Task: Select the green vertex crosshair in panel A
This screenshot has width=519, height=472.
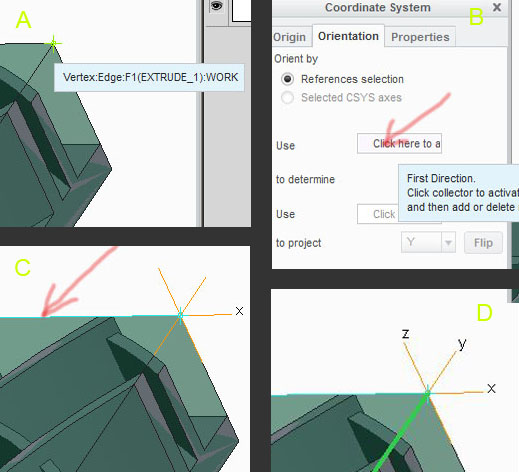Action: (53, 43)
